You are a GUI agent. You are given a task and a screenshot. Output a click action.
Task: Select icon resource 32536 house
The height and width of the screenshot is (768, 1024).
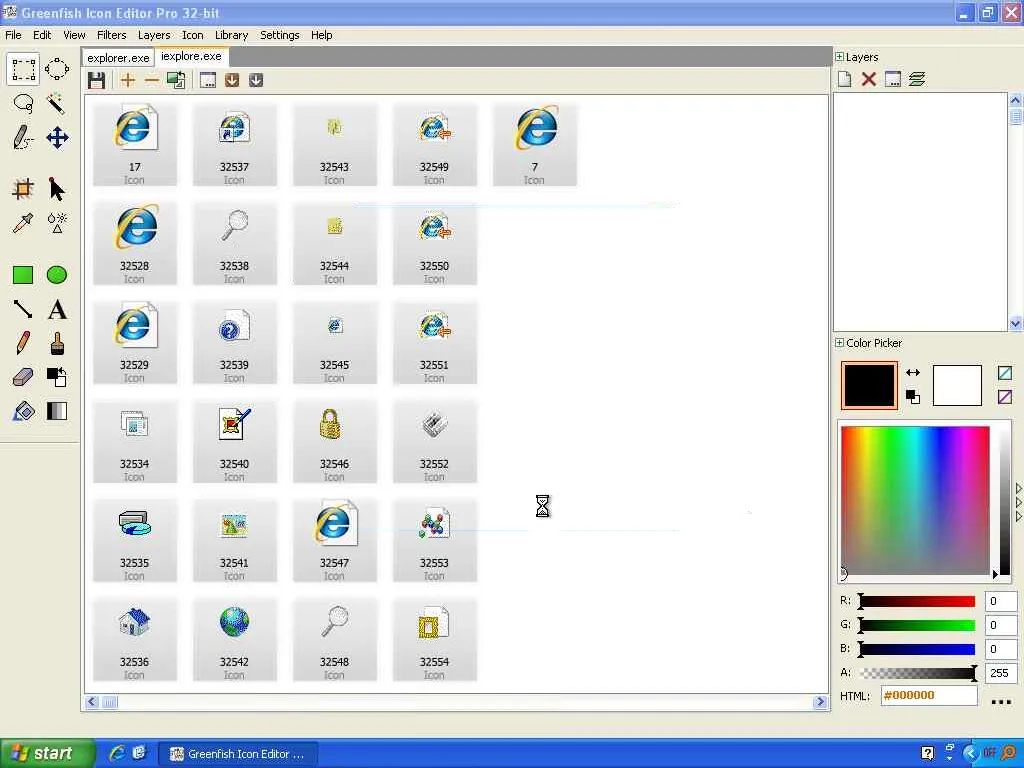pos(135,640)
